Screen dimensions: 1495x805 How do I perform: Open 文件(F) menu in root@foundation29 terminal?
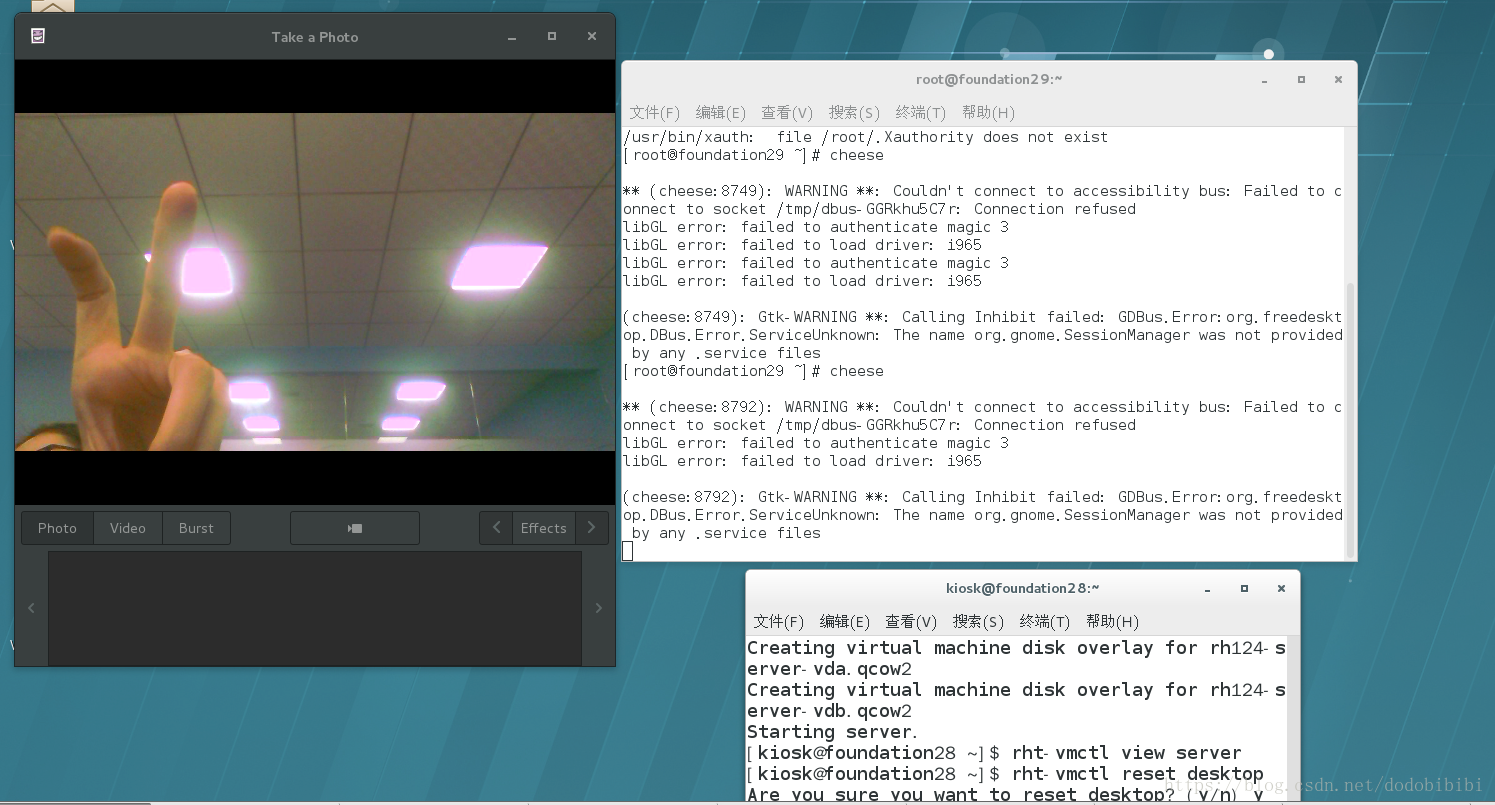click(x=654, y=112)
